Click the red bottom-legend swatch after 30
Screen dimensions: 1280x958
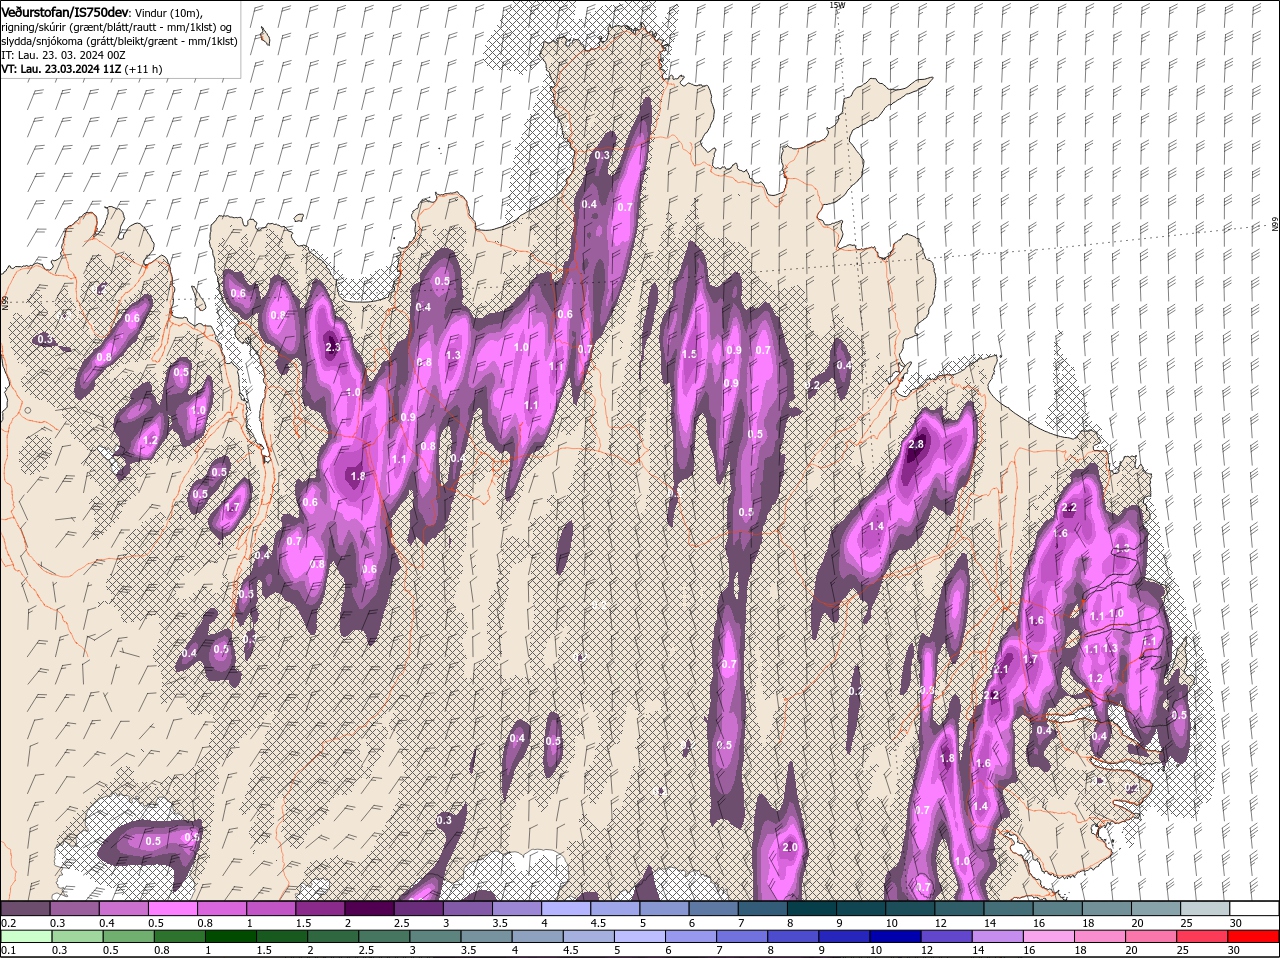coord(1254,936)
